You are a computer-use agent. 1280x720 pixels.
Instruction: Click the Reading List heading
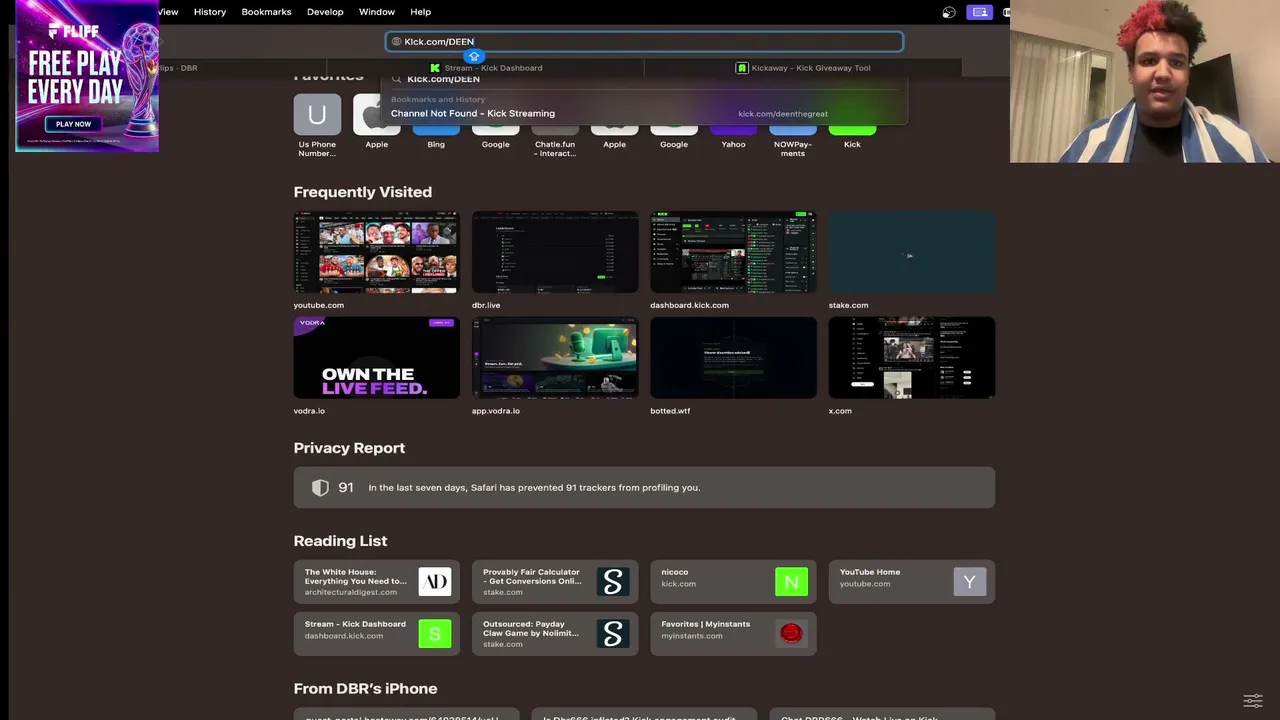[340, 541]
